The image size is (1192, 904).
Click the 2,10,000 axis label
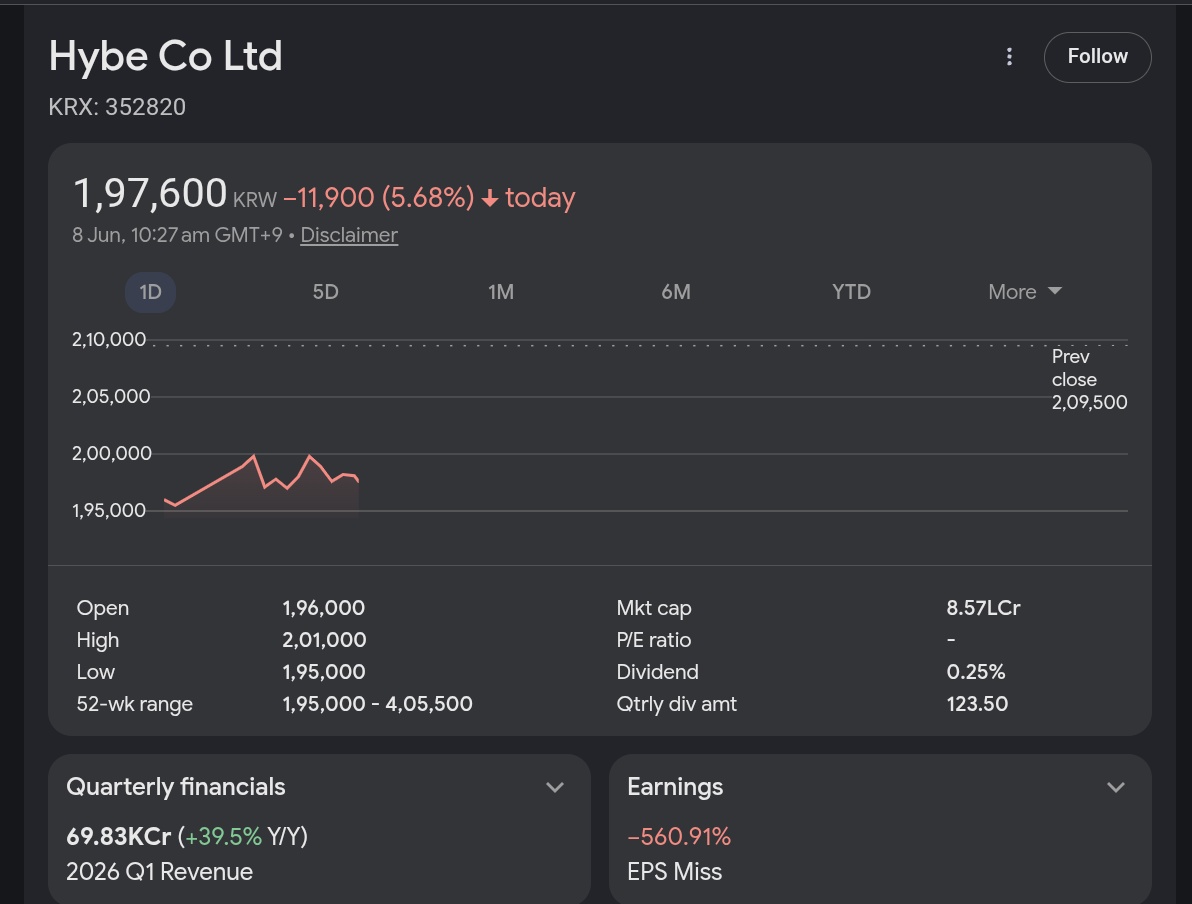(x=109, y=340)
